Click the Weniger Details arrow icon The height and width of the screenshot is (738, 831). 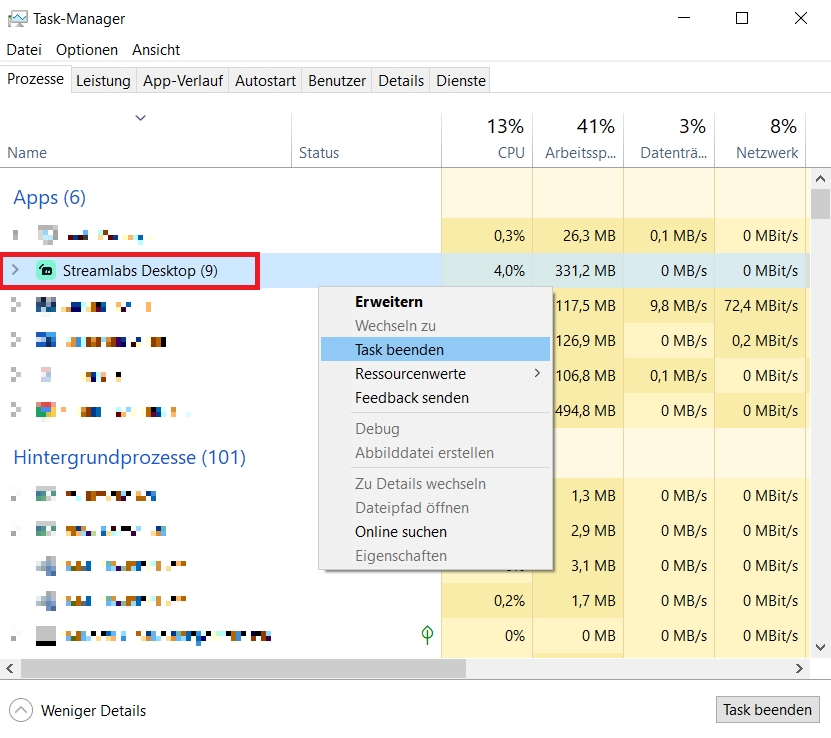pos(22,710)
